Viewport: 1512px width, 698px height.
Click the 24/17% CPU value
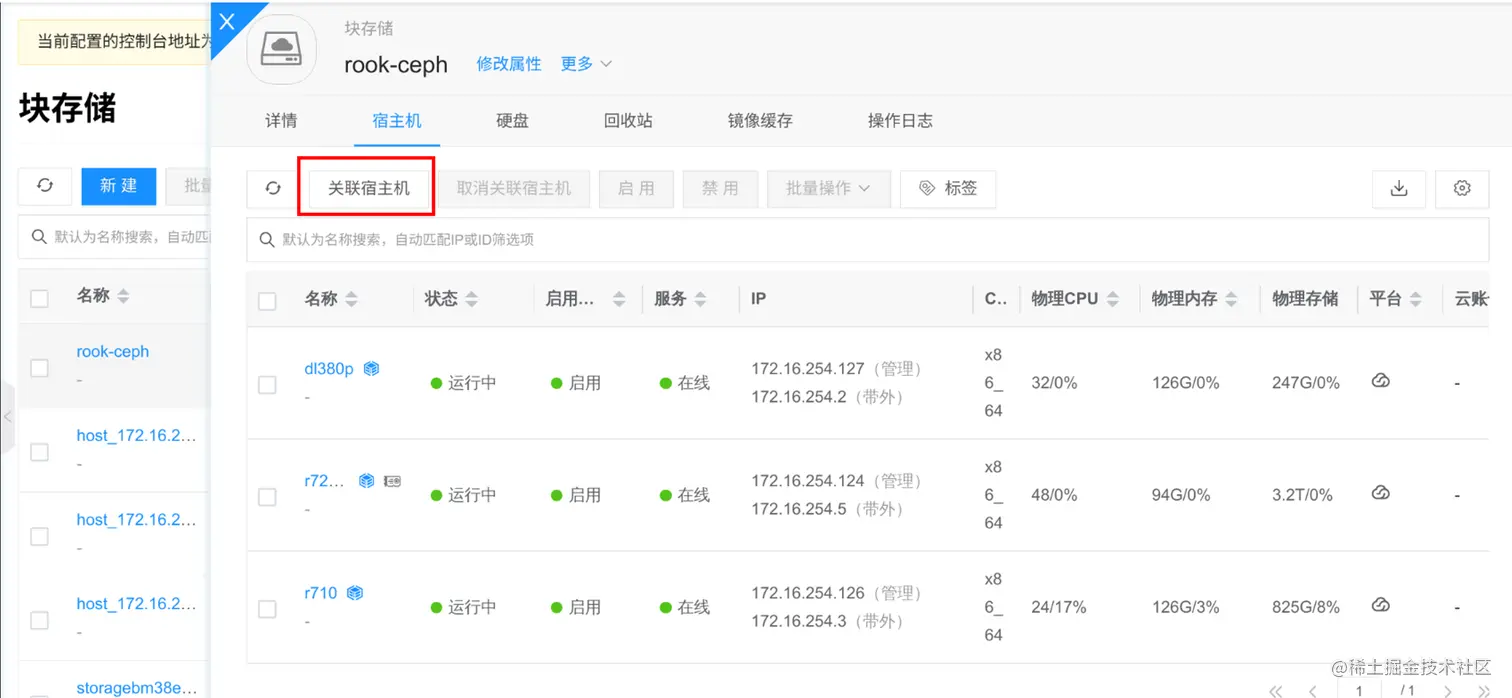(x=1059, y=607)
